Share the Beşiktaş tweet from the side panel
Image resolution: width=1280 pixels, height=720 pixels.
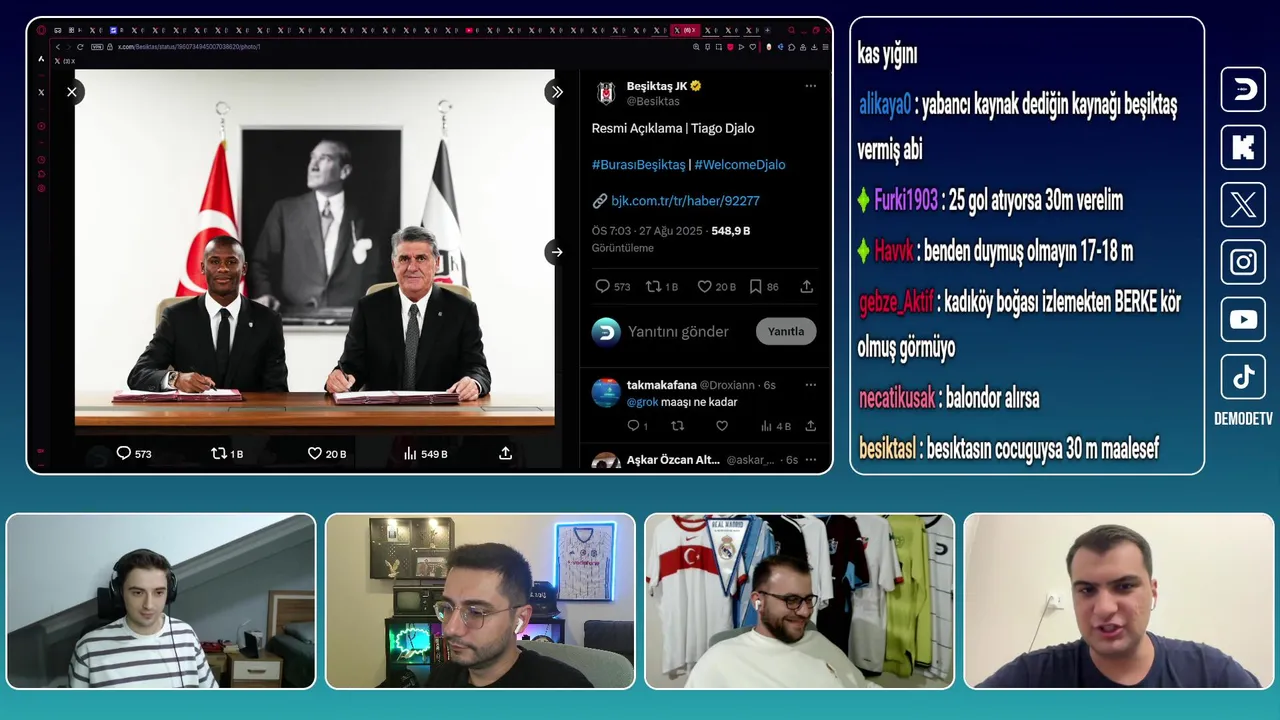click(x=807, y=286)
